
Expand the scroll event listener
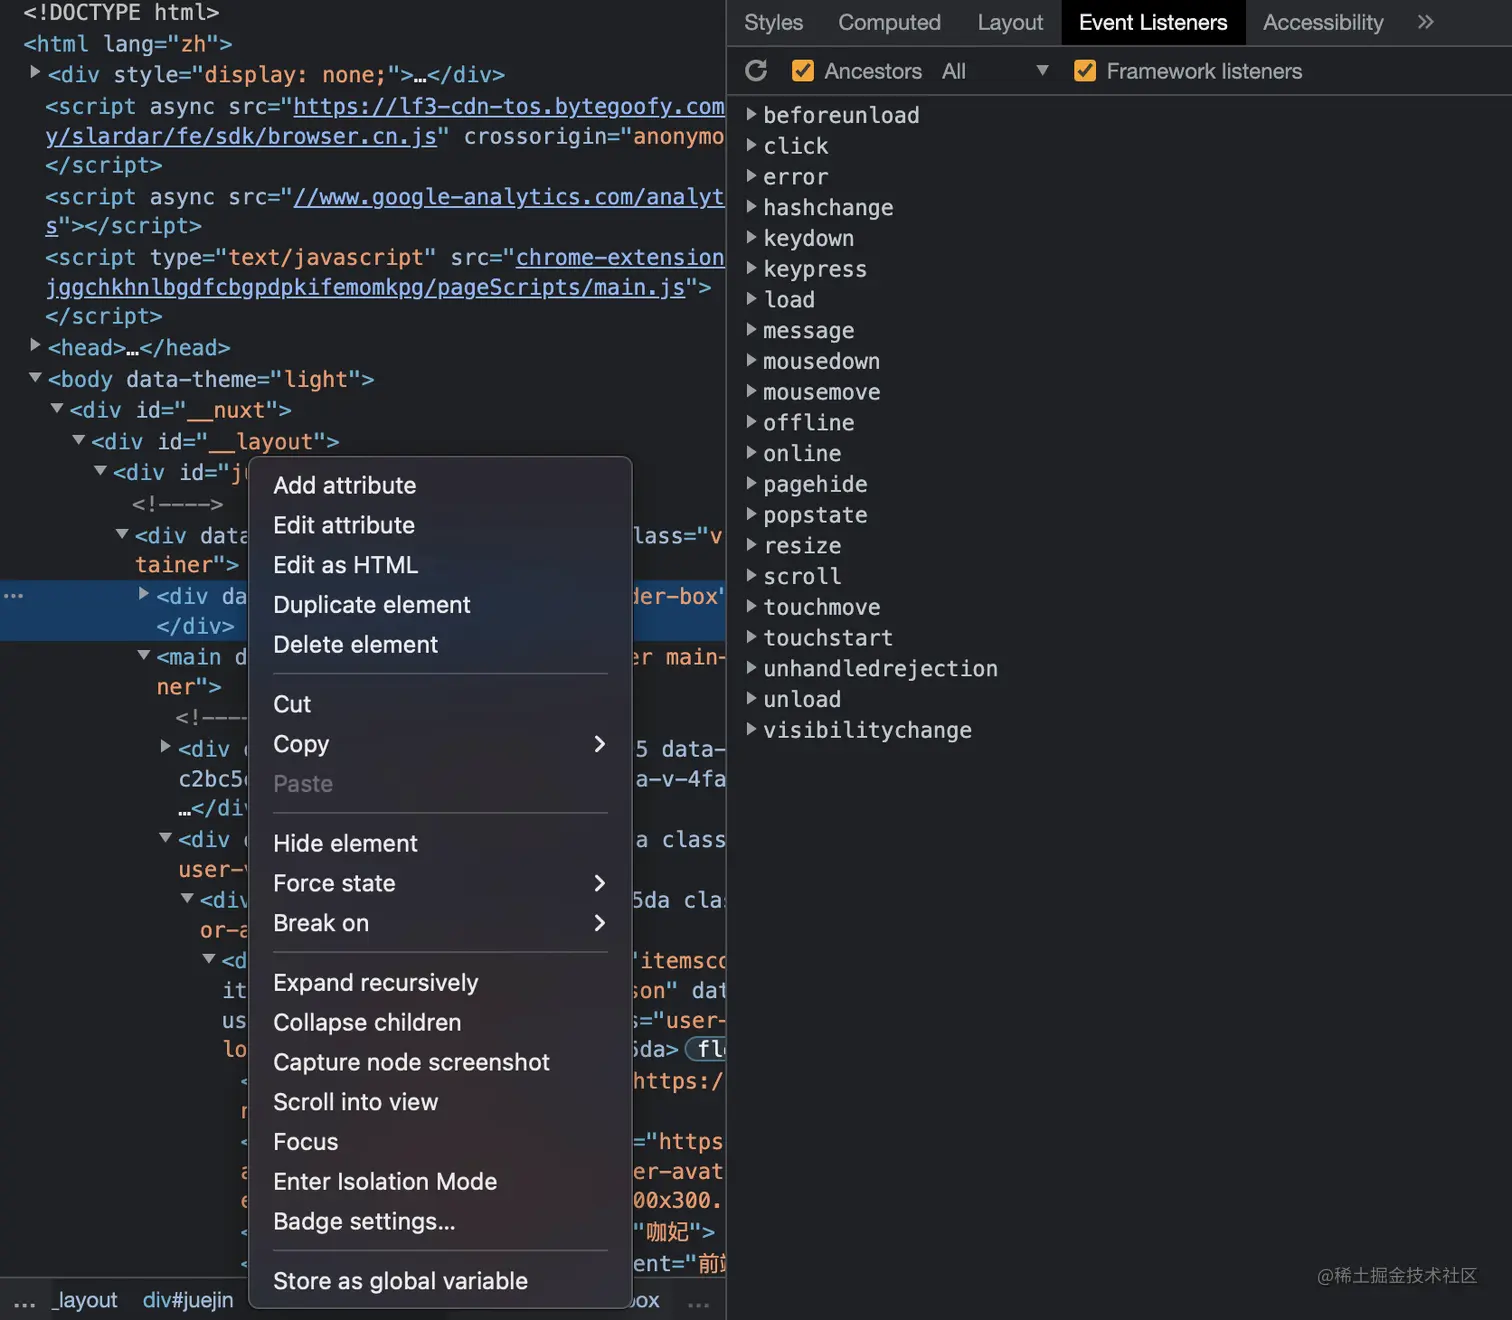click(x=752, y=576)
